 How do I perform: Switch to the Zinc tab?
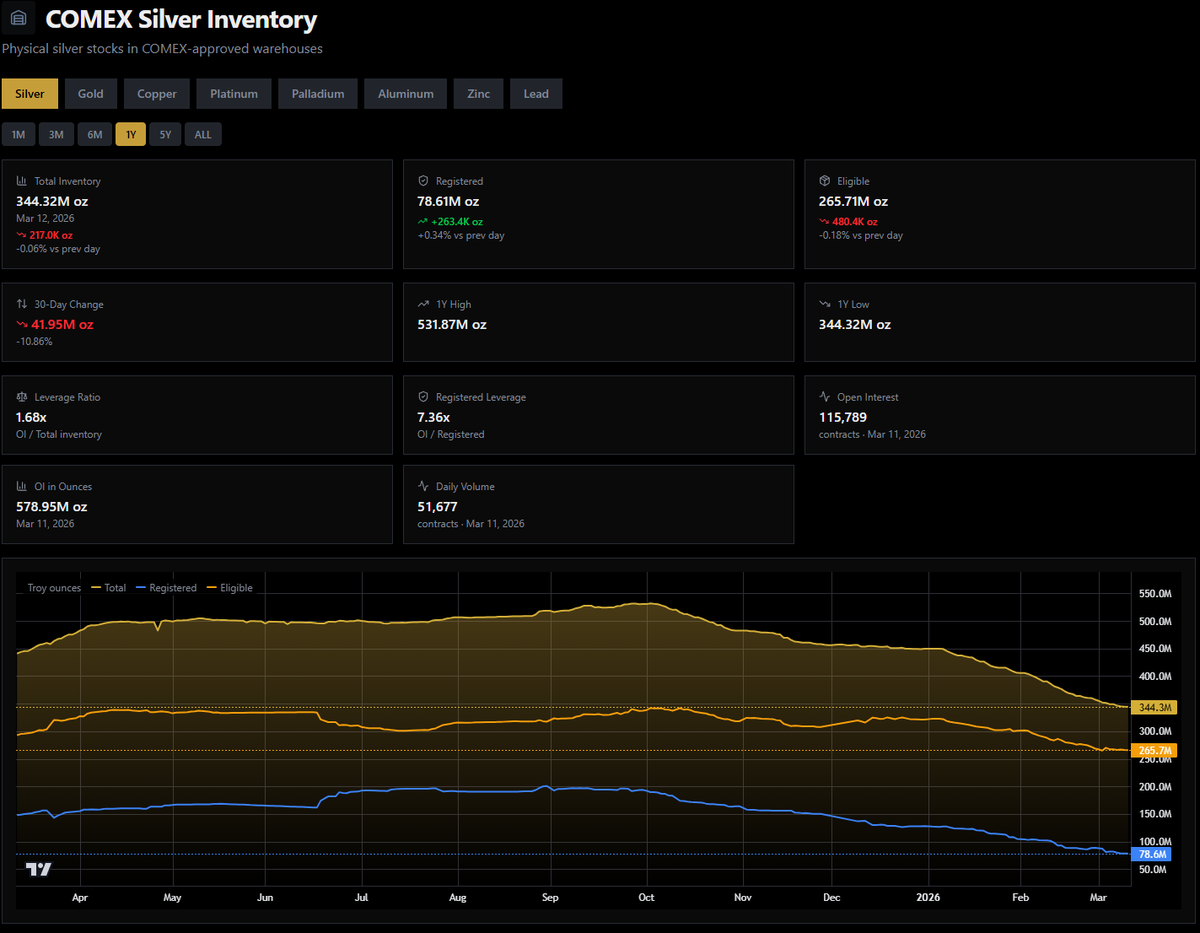[479, 94]
